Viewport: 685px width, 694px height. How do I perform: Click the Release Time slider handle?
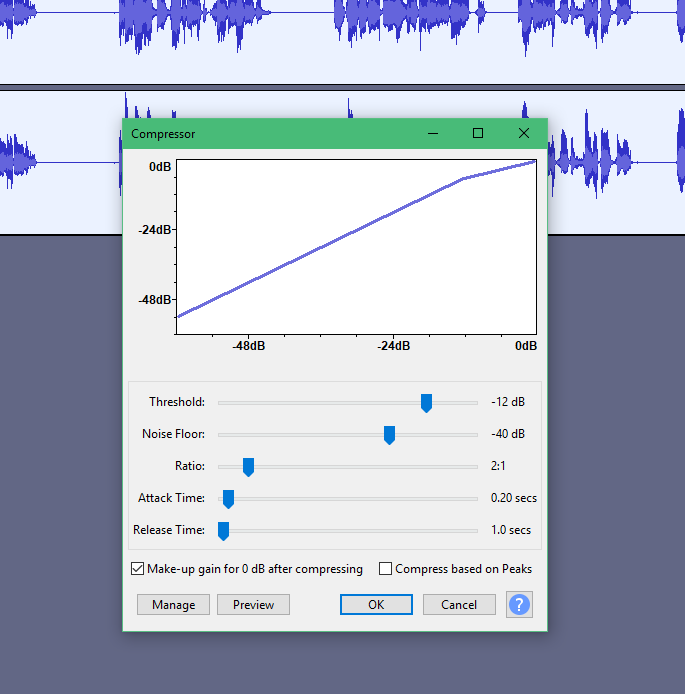(x=223, y=531)
